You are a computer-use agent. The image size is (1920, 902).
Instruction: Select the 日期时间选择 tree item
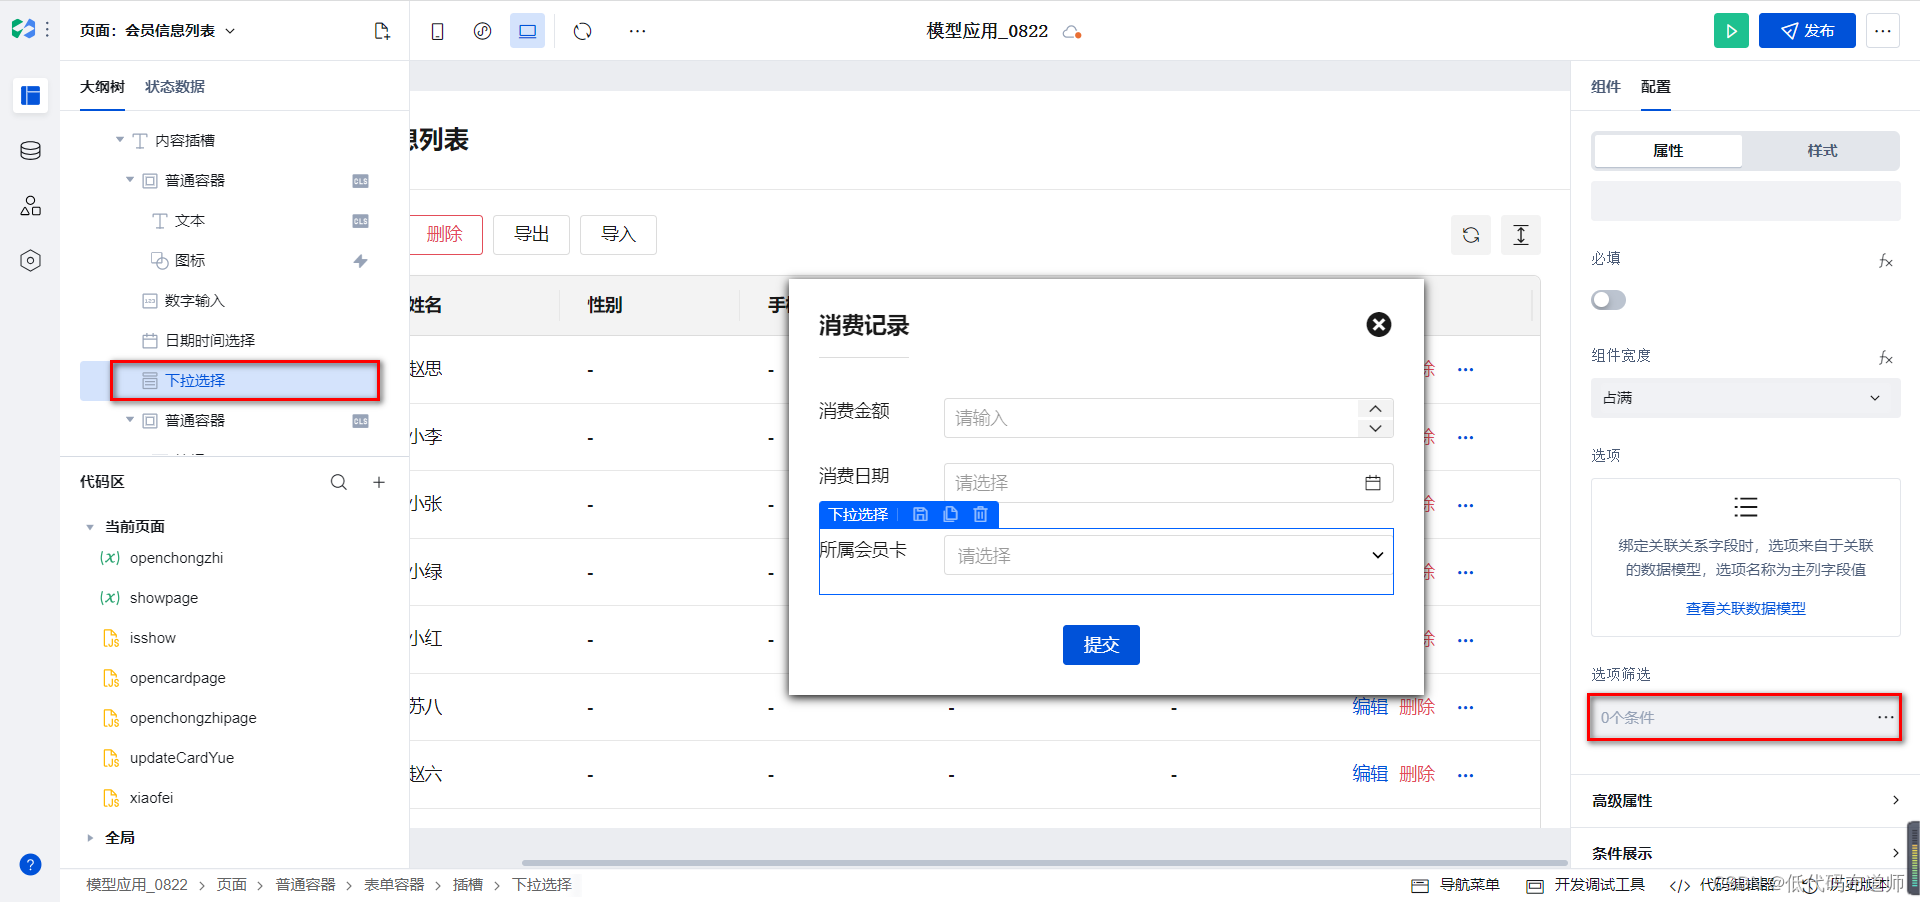210,341
